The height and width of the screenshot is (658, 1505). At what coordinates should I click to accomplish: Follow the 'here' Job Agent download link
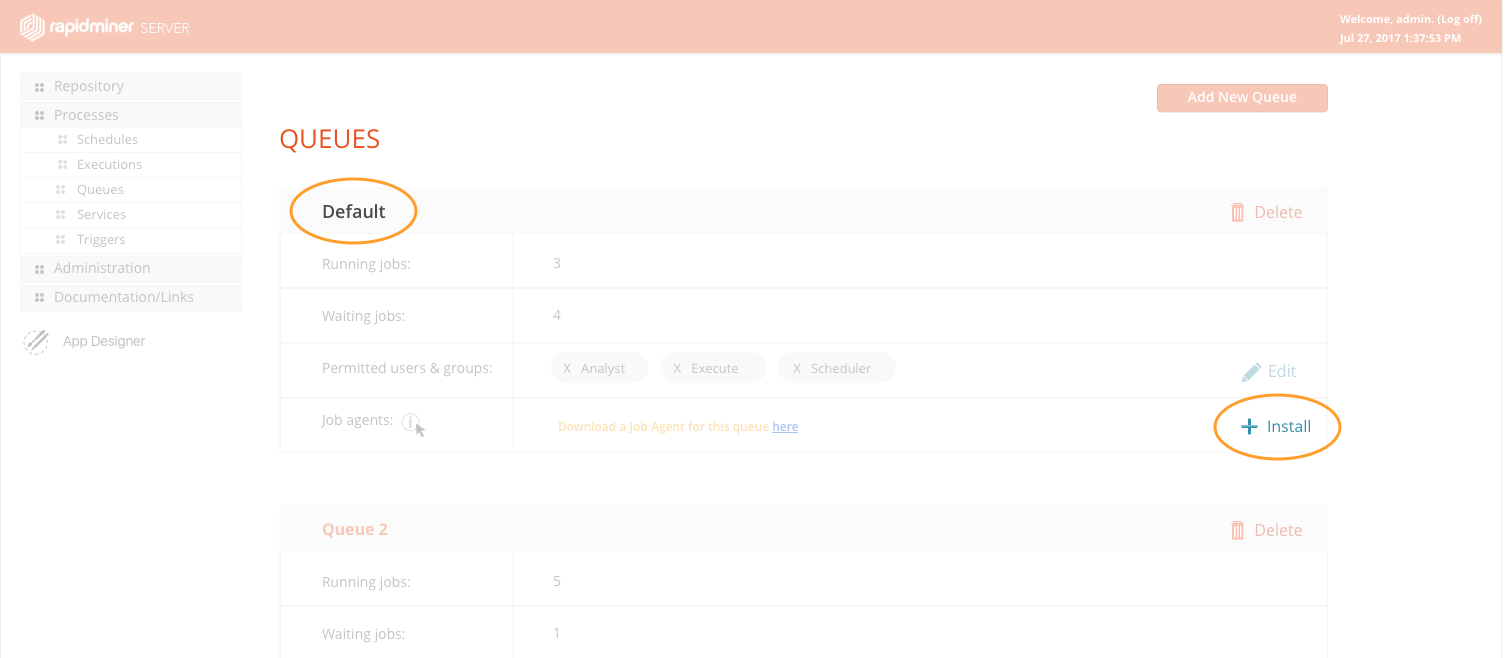pos(785,427)
